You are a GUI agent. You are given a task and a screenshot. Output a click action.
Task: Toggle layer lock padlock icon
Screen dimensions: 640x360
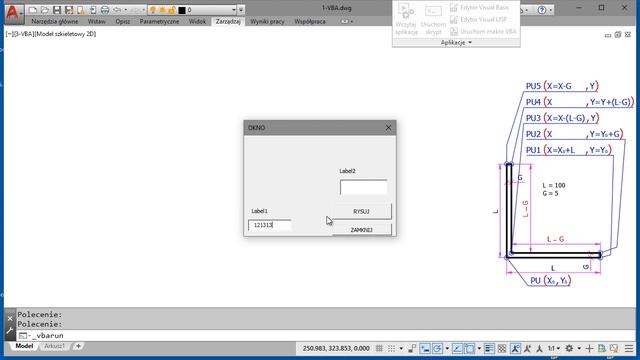point(172,10)
